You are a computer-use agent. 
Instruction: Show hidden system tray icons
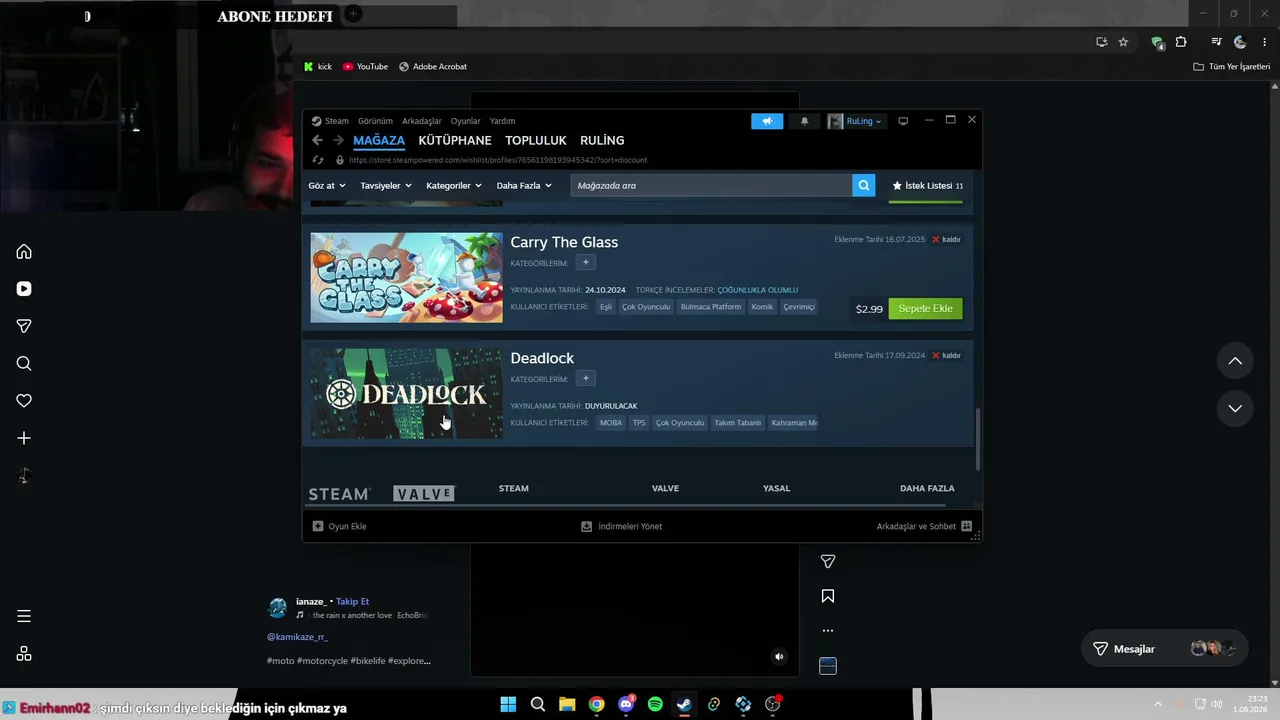tap(1158, 704)
